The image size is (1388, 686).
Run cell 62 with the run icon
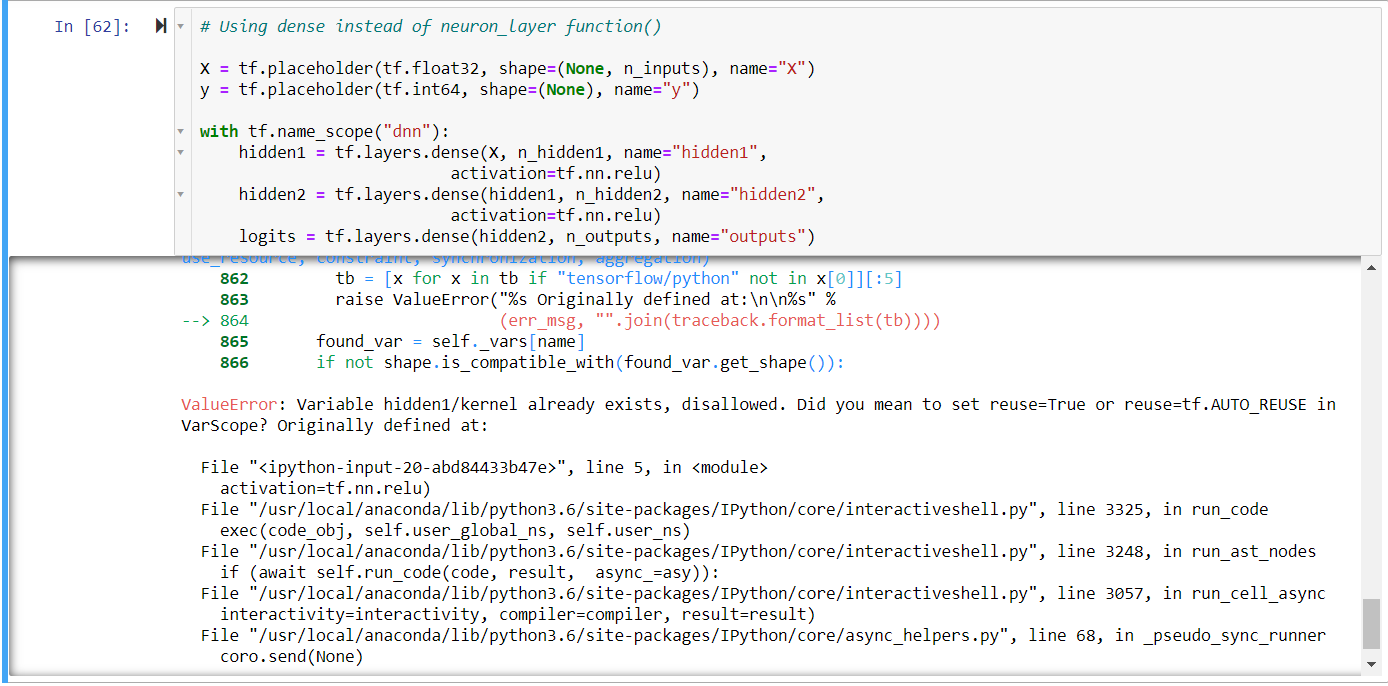click(160, 27)
